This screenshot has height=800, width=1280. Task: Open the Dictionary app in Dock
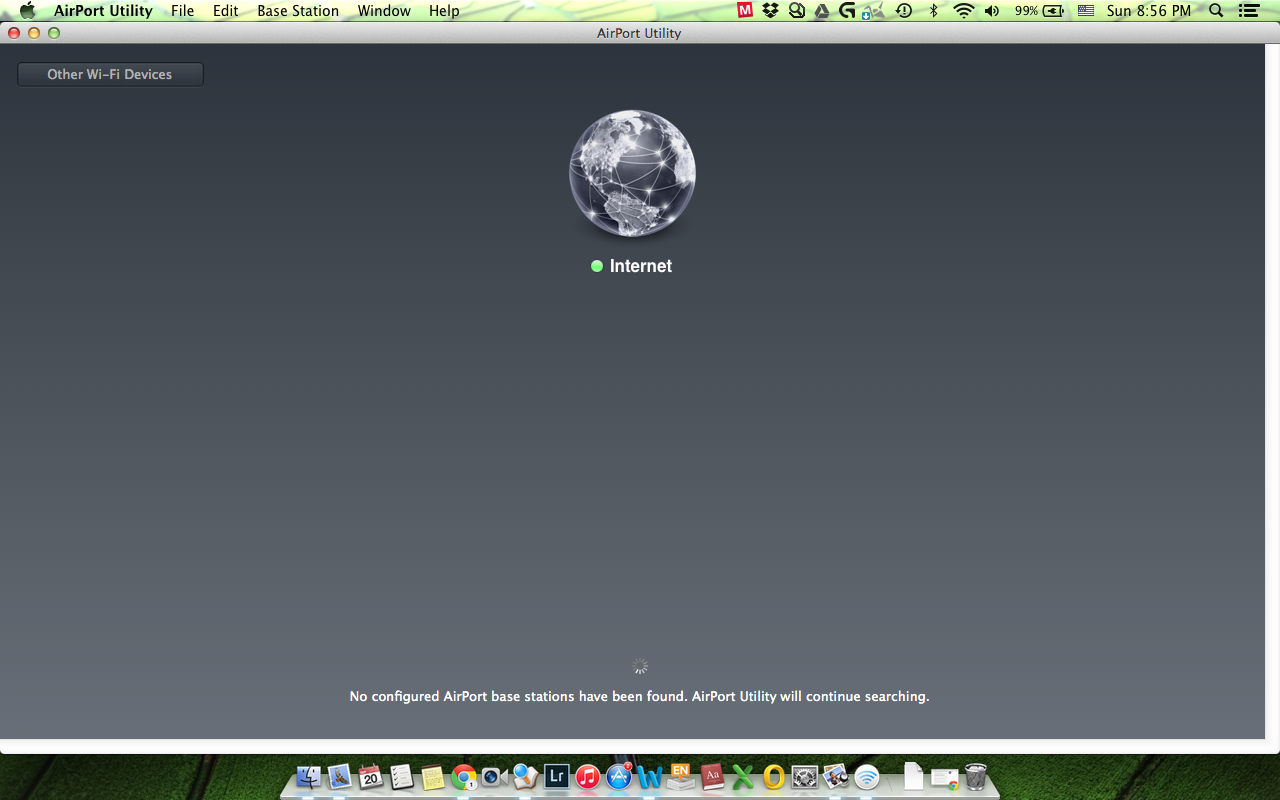[x=712, y=777]
